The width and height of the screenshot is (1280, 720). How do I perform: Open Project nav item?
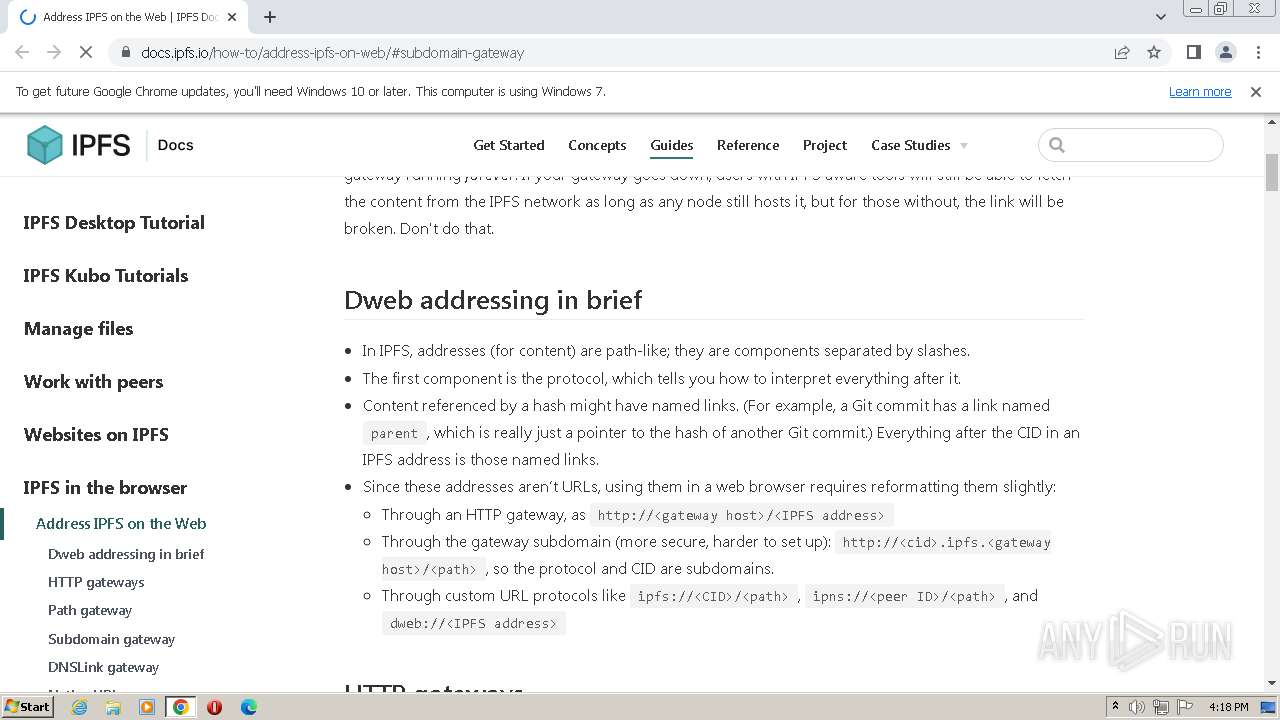pyautogui.click(x=825, y=145)
